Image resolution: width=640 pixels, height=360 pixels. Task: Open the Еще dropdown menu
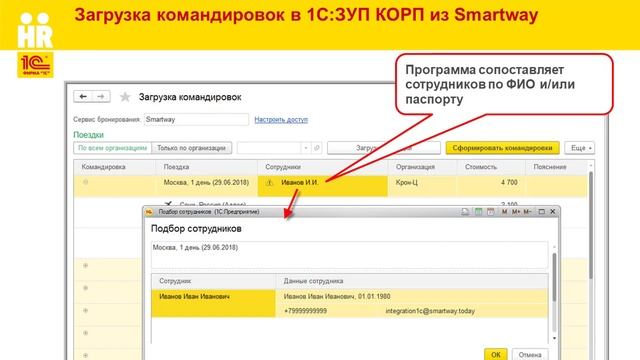click(580, 148)
